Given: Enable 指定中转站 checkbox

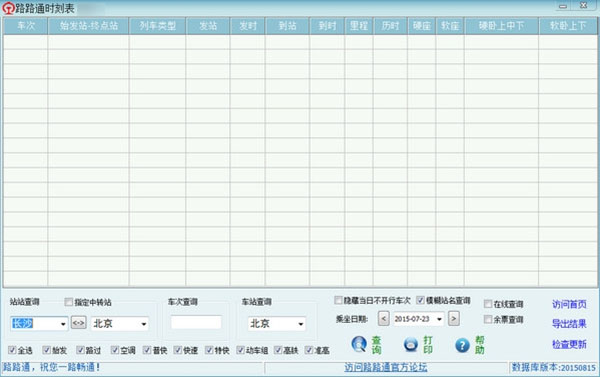Looking at the screenshot, I should 68,302.
